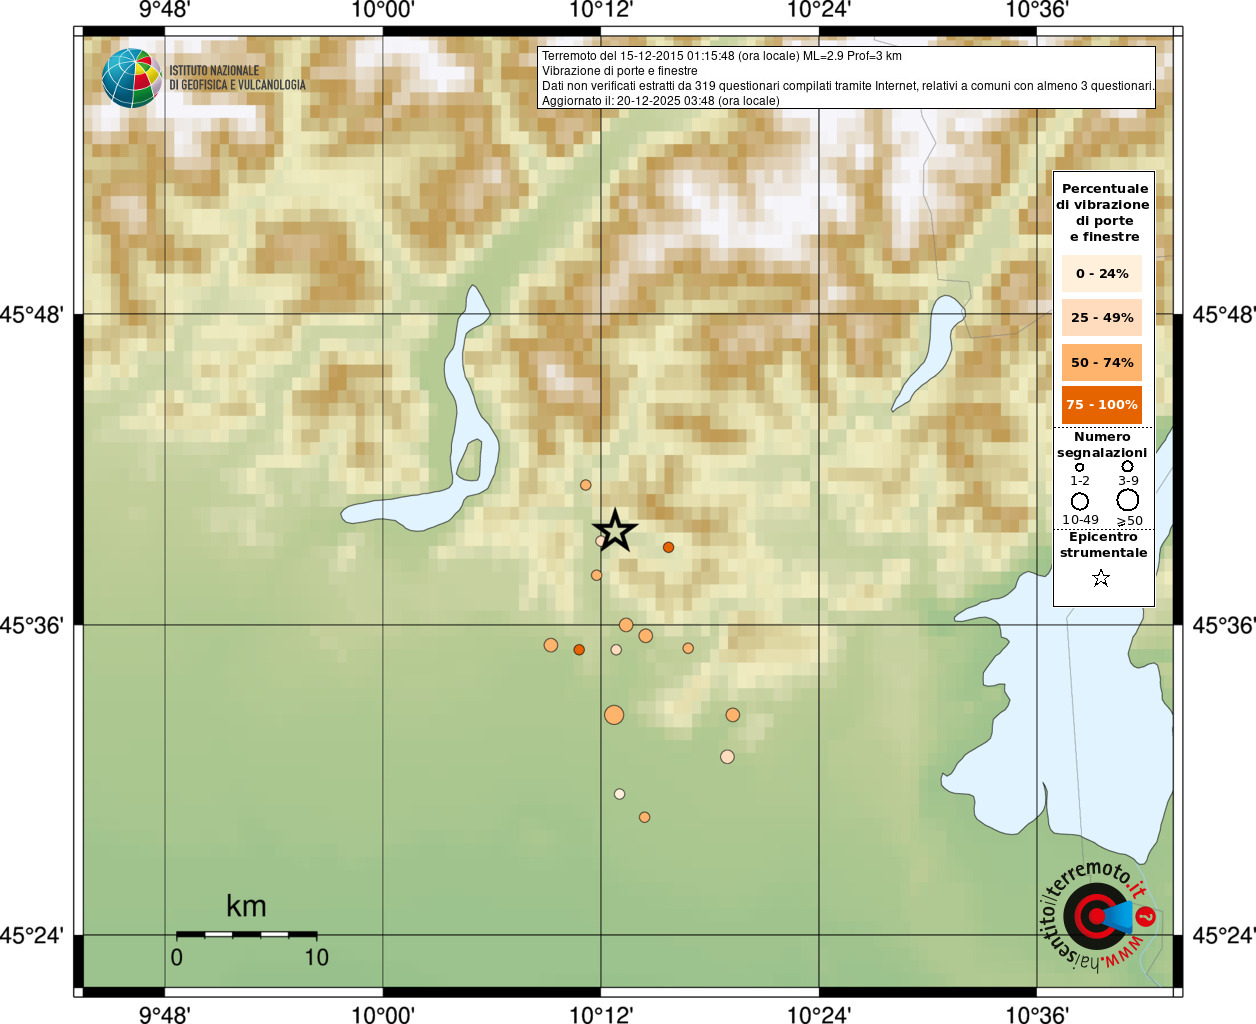The image size is (1256, 1024).
Task: Click the 45°36' label on the right axis
Action: (1224, 625)
